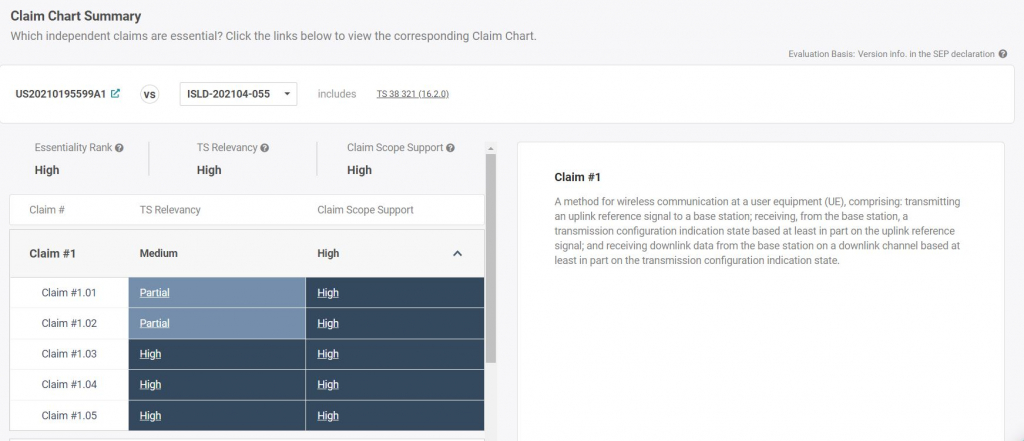Viewport: 1024px width, 441px height.
Task: Click help icon beside Essentiality Rank
Action: (119, 148)
